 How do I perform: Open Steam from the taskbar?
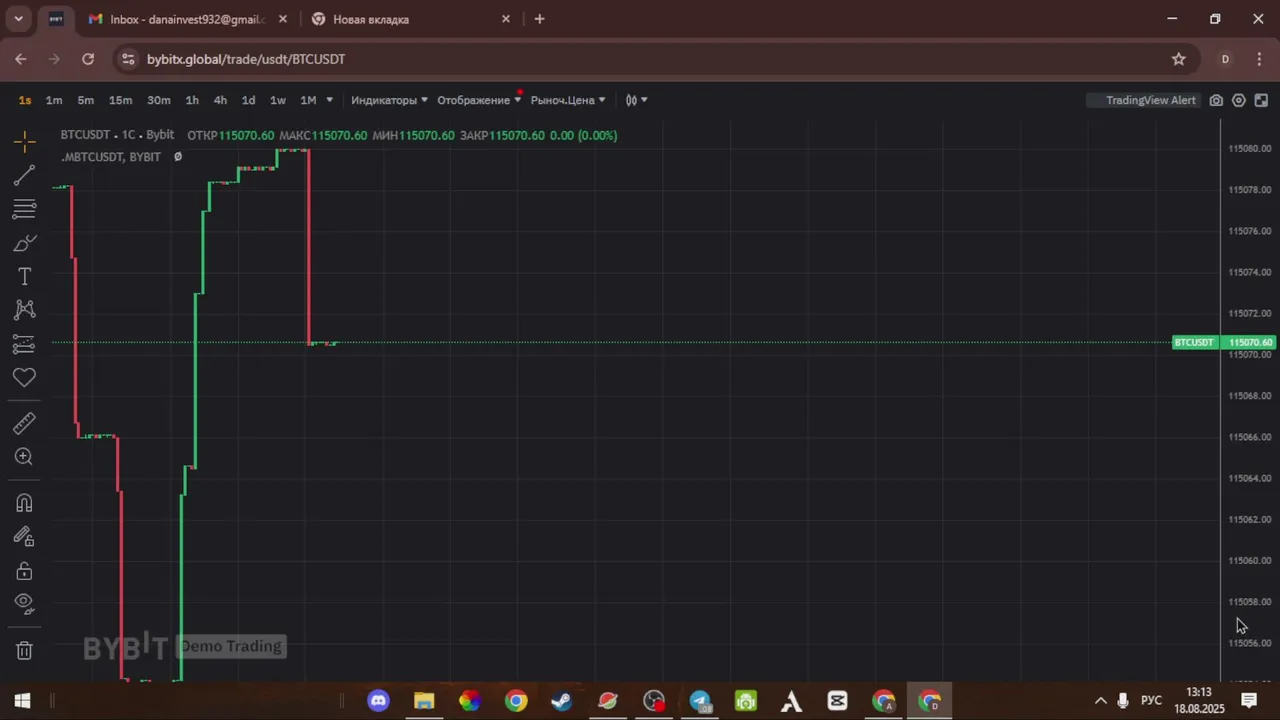coord(562,701)
